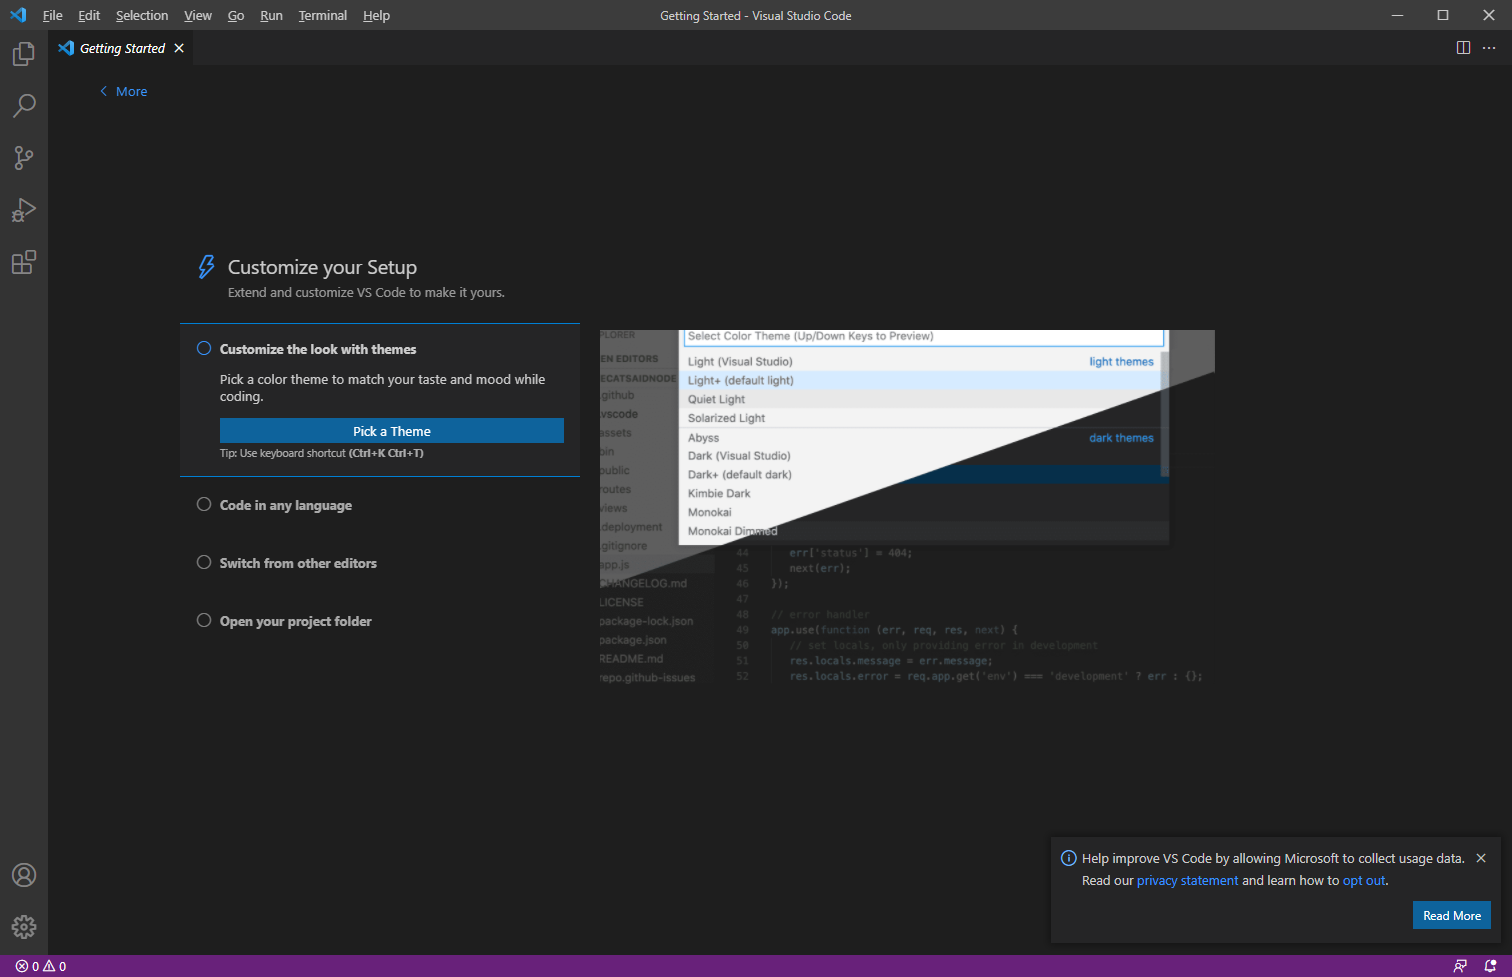
Task: Click the split editor right icon
Action: (x=1463, y=48)
